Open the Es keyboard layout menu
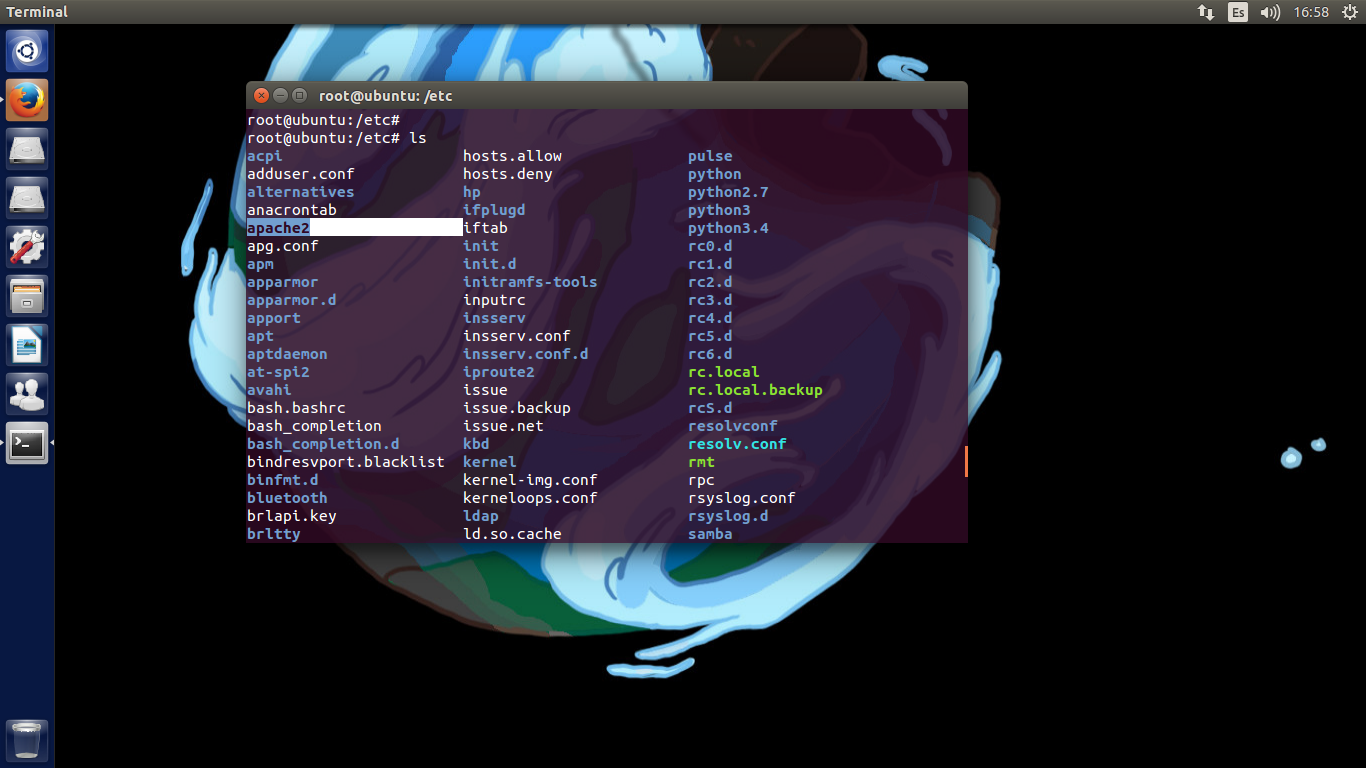Screen dimensions: 1366x768 coord(1238,12)
